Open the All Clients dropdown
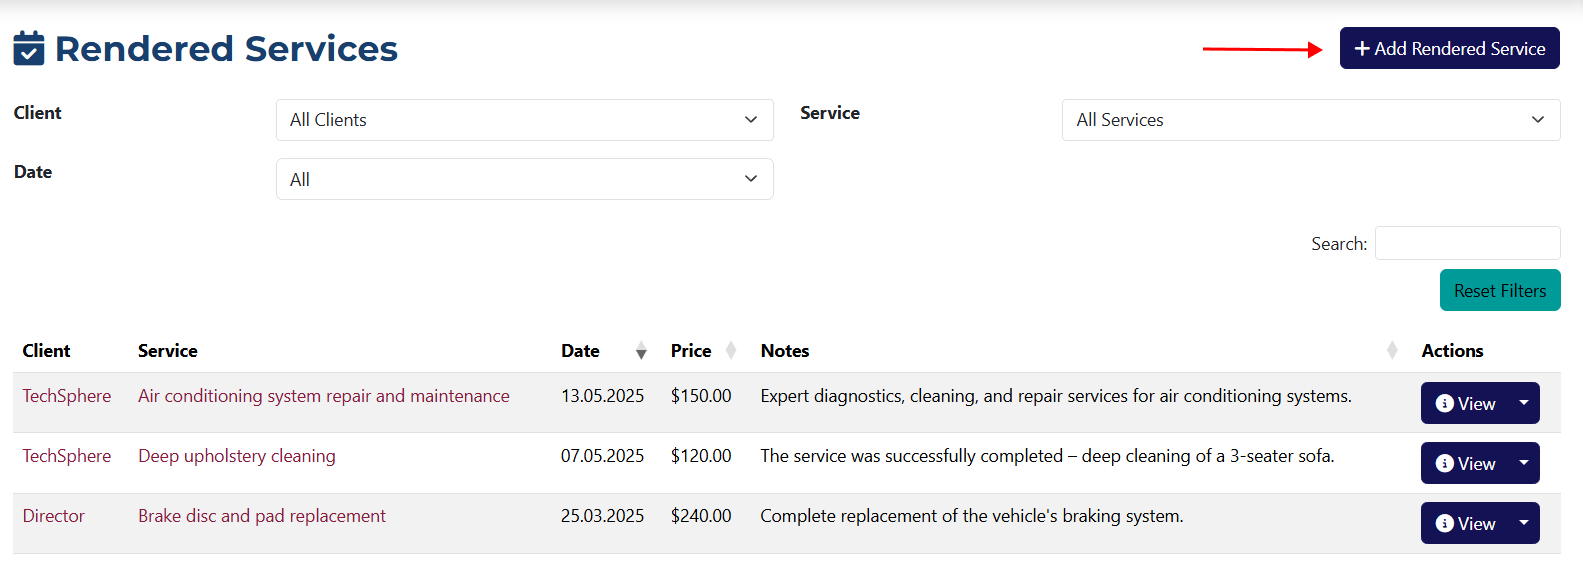This screenshot has width=1583, height=567. tap(524, 120)
